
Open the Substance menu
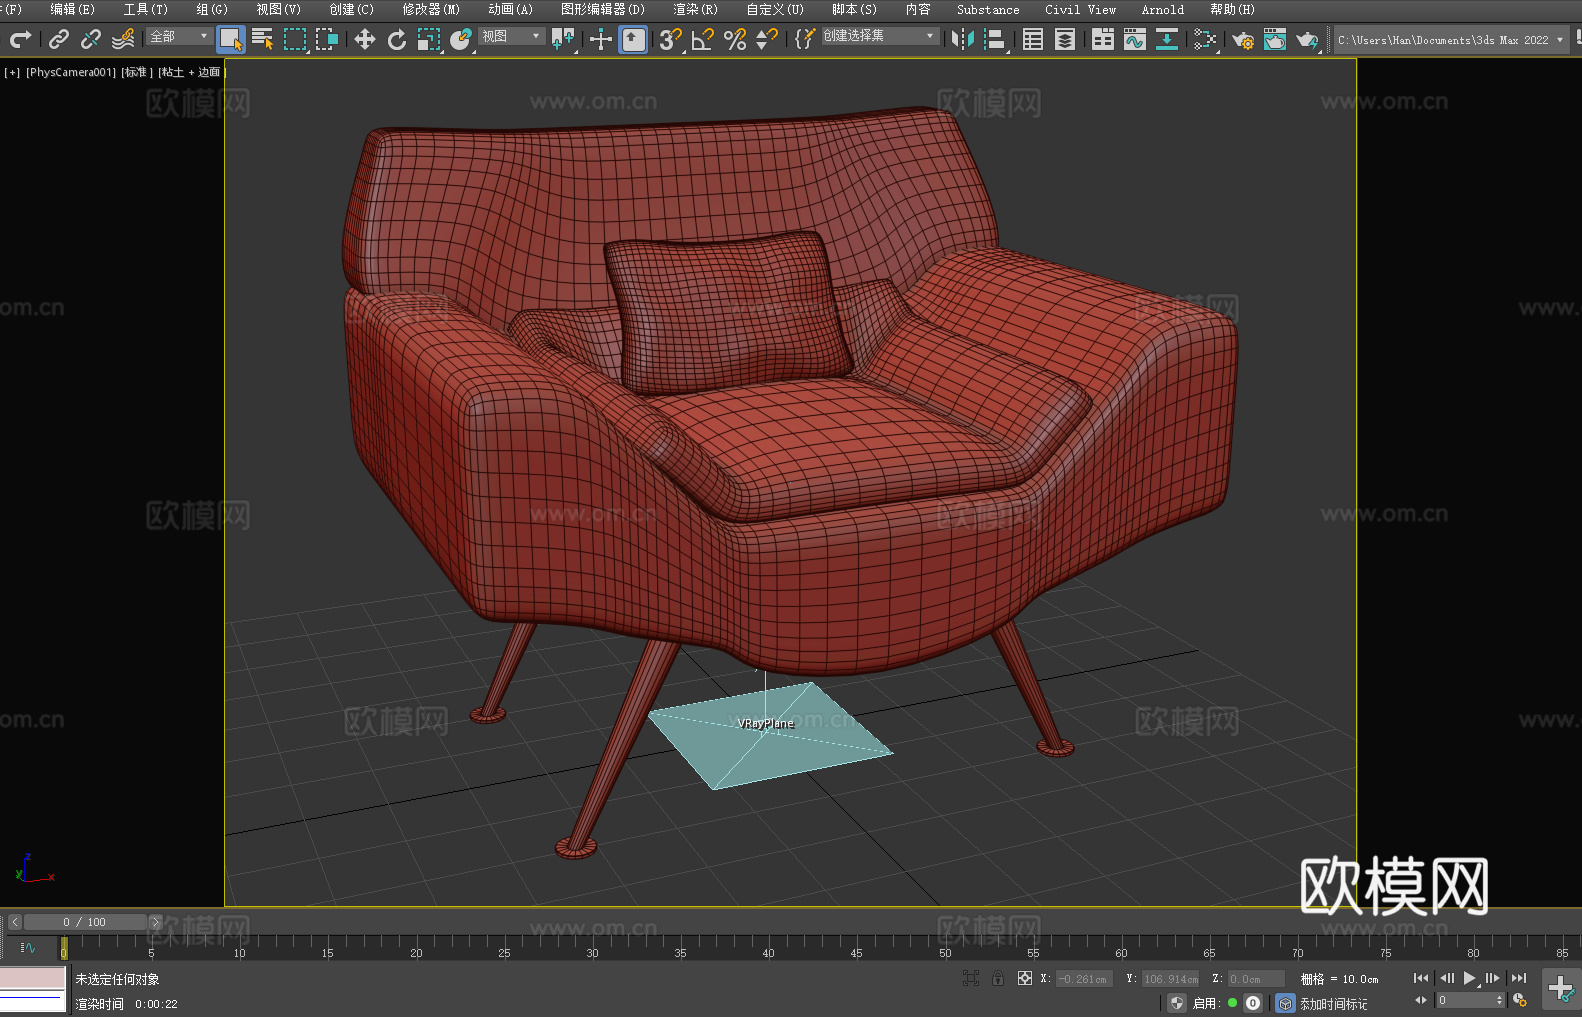[x=988, y=9]
